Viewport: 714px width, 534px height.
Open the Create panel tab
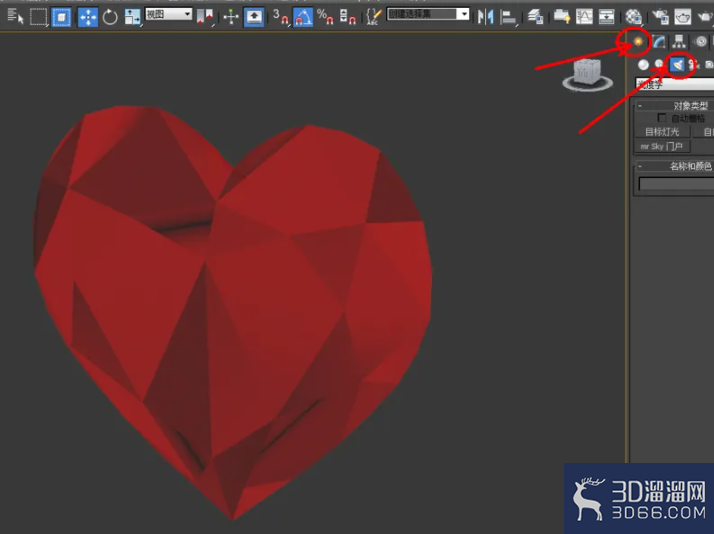[x=638, y=42]
